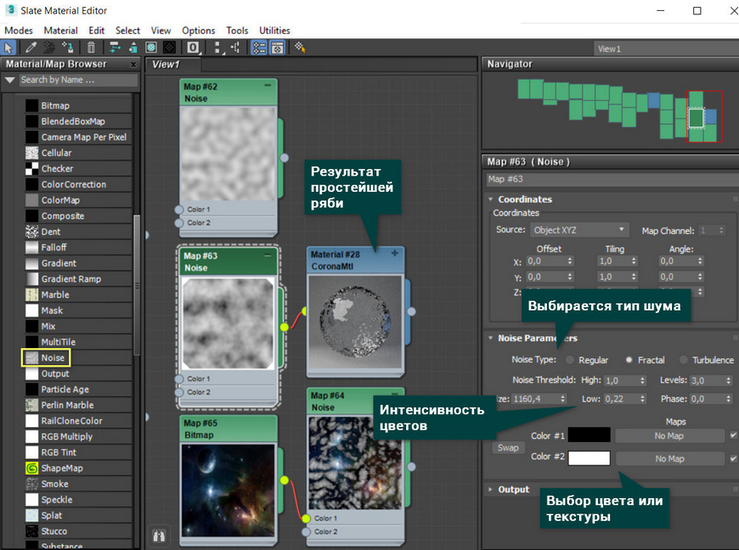Close the Material/Map Browser panel
The image size is (739, 550).
[x=132, y=64]
